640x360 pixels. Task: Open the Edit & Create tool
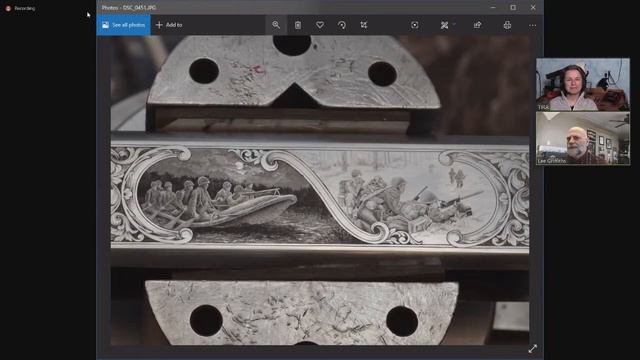pyautogui.click(x=444, y=25)
